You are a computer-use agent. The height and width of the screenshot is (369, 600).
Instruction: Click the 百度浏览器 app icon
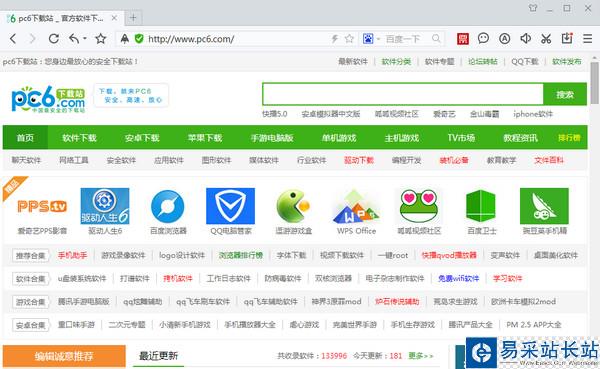[168, 206]
